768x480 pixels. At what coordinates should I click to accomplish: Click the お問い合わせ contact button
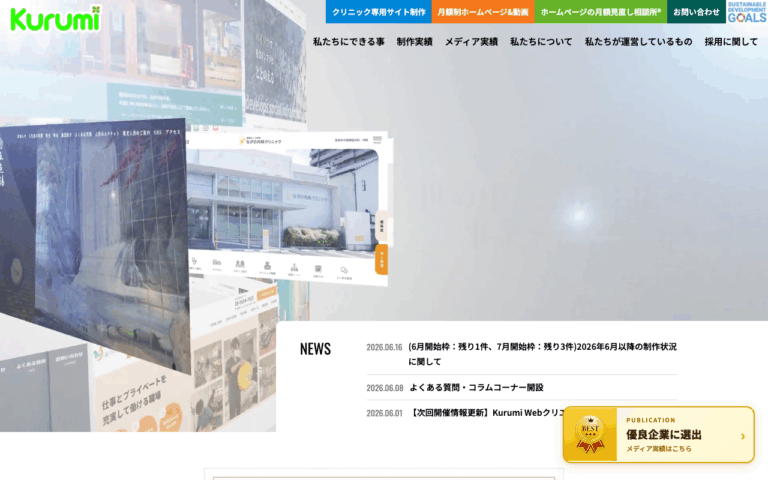click(696, 12)
